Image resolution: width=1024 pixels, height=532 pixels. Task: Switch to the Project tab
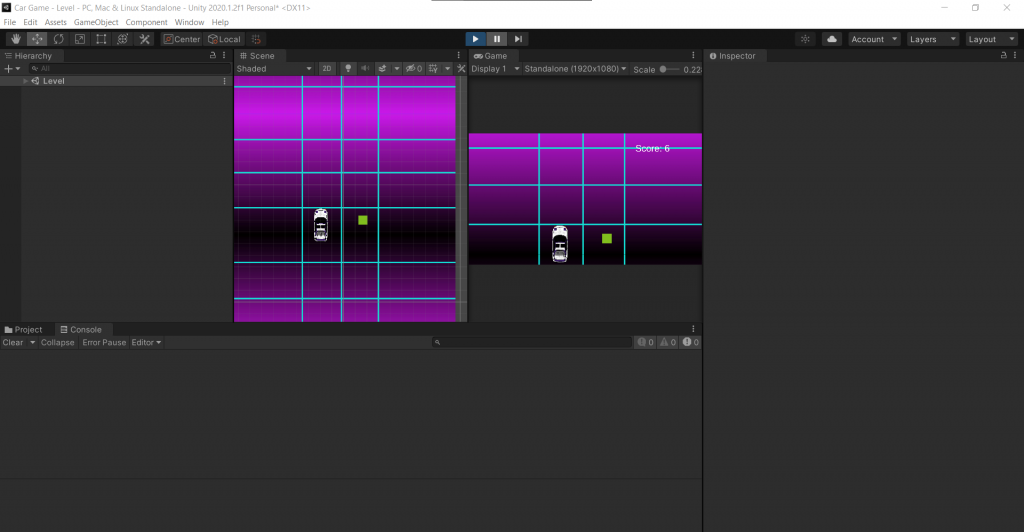coord(24,329)
